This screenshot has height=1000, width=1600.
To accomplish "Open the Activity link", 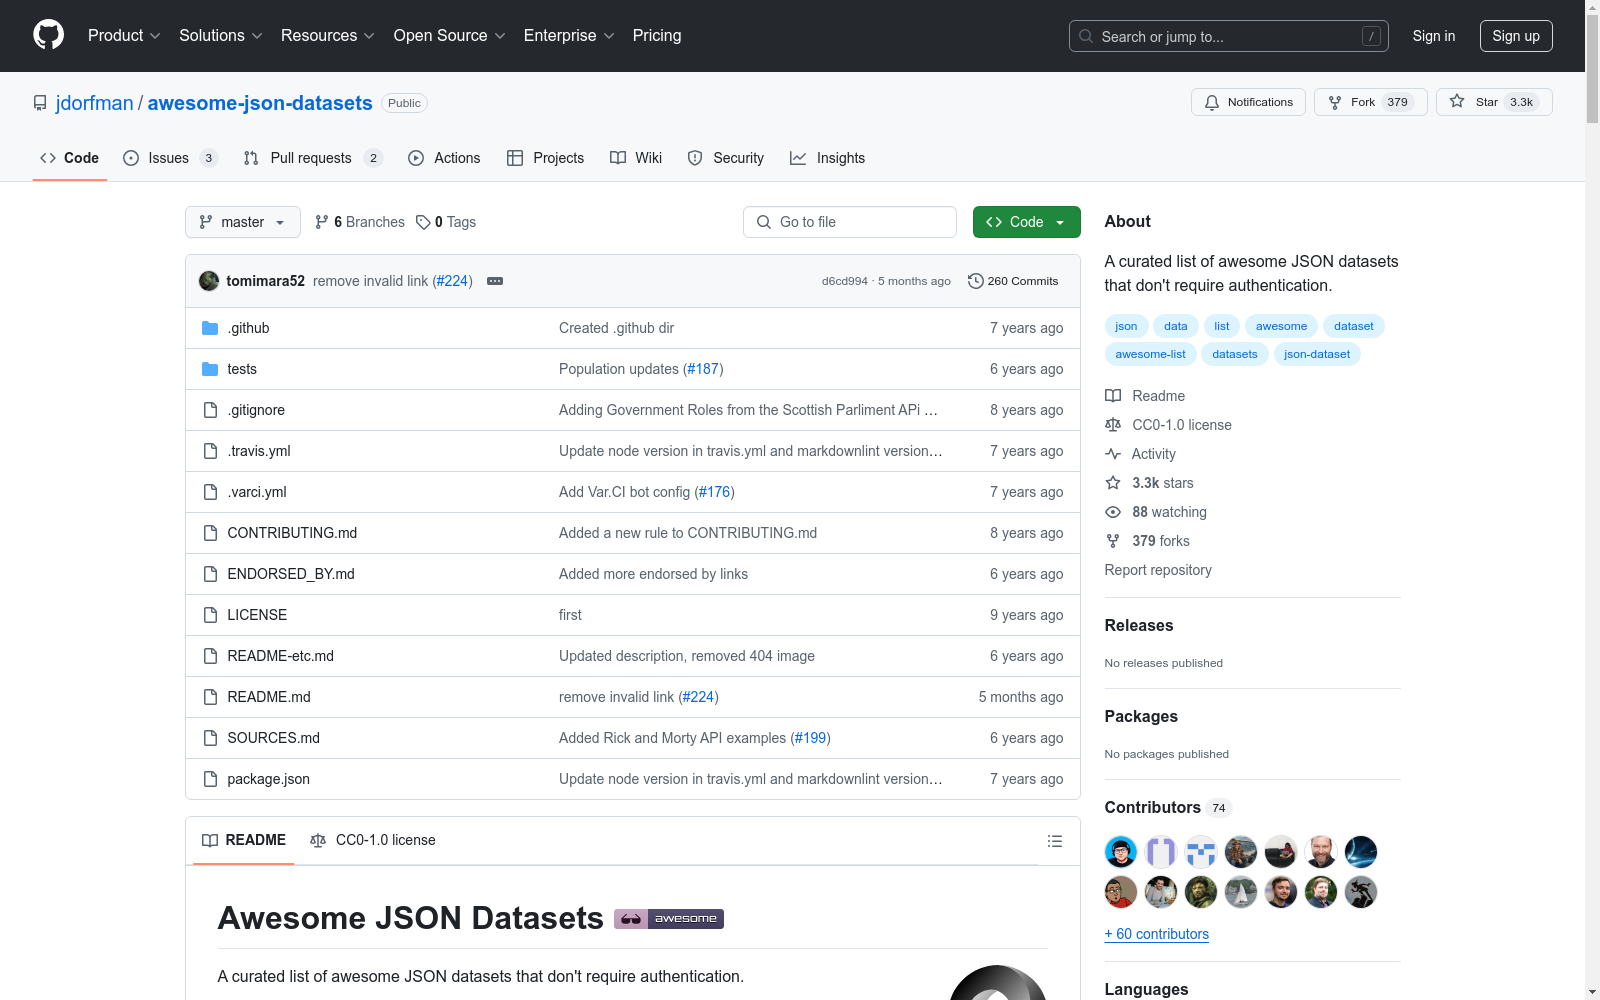I will pos(1140,454).
